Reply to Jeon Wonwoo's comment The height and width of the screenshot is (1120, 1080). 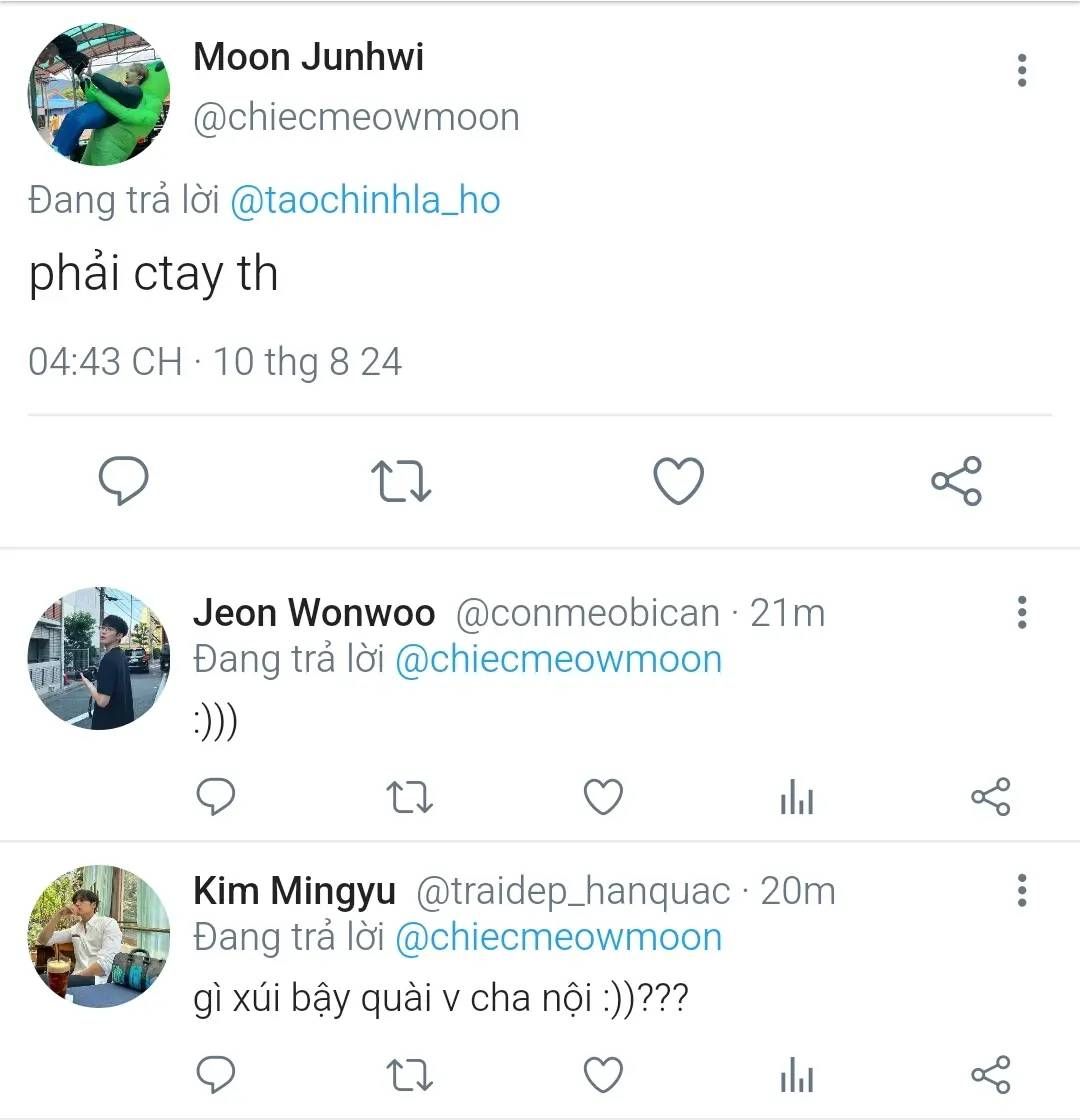pos(214,797)
